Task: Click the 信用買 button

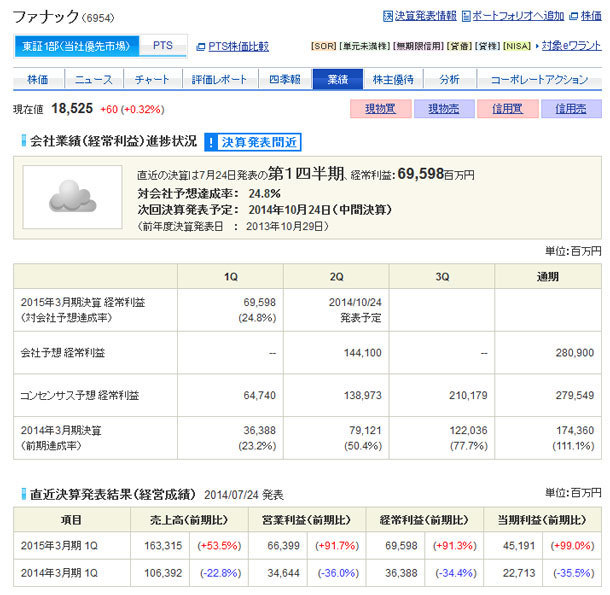Action: click(508, 109)
